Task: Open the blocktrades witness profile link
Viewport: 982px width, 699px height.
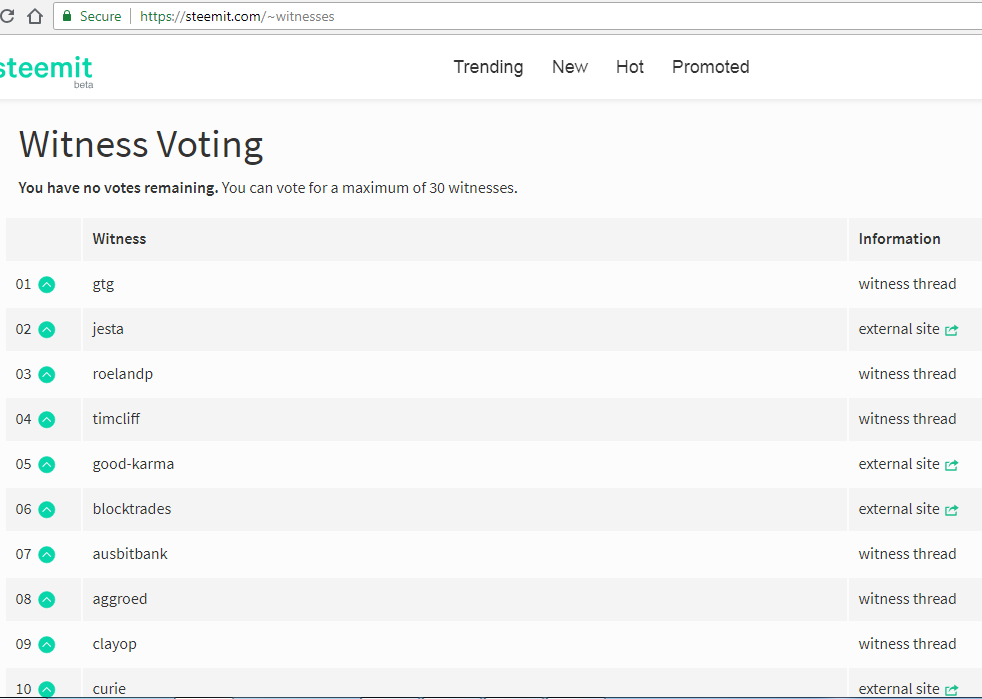Action: pyautogui.click(x=132, y=509)
